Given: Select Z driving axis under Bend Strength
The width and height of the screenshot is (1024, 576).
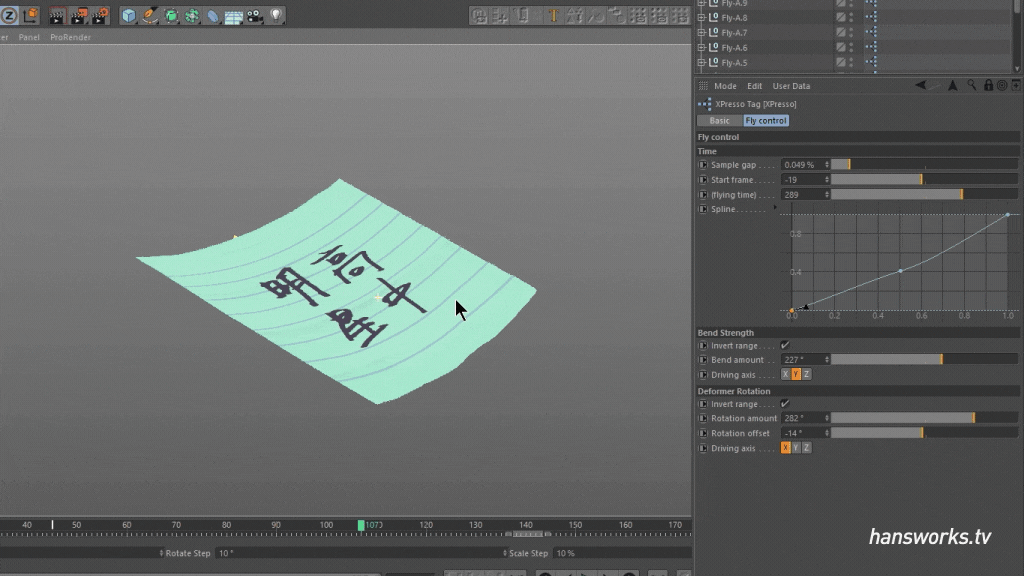Looking at the screenshot, I should (807, 374).
